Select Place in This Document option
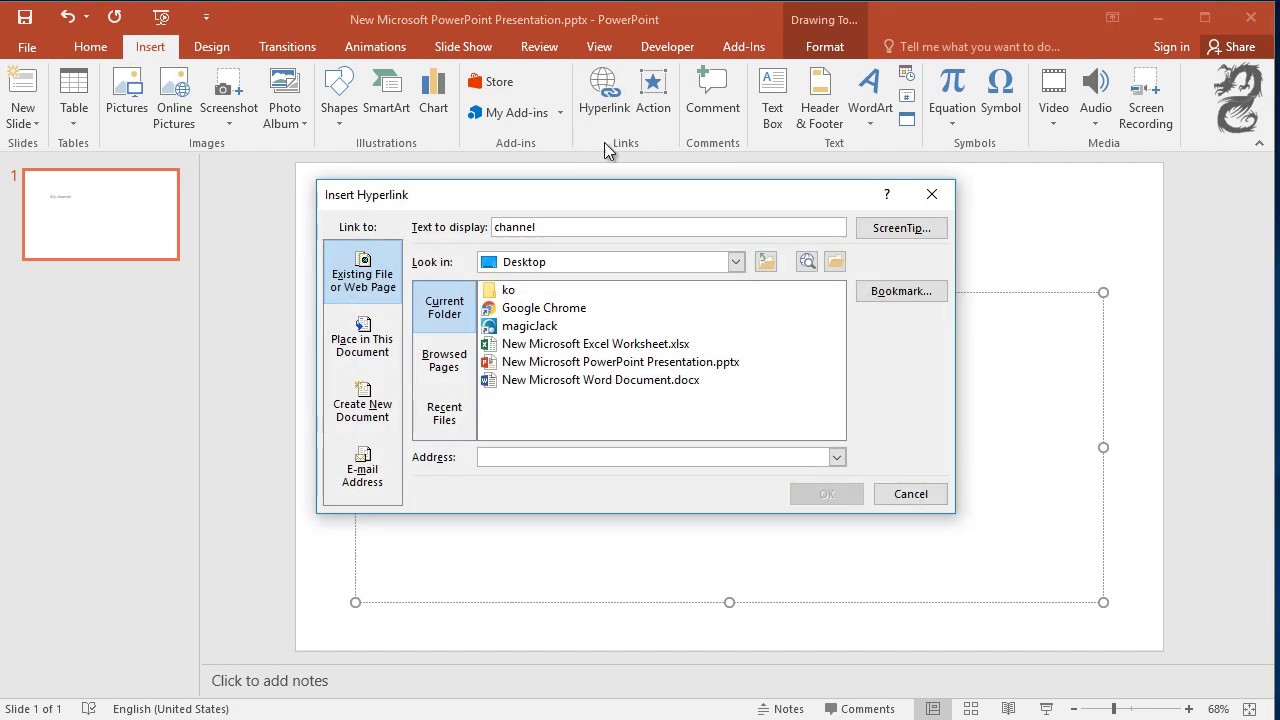The image size is (1280, 720). coord(363,337)
